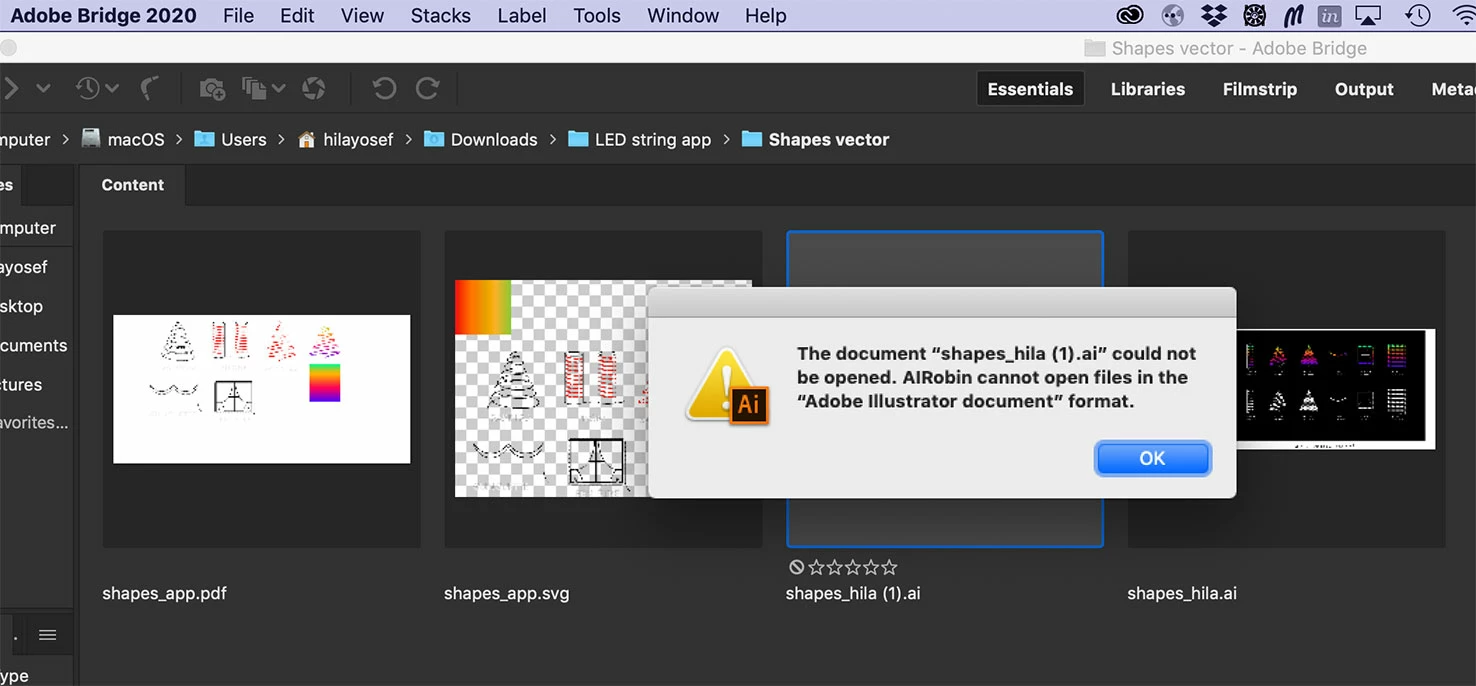
Task: Expand chevron after Downloads in path bar
Action: tap(553, 140)
